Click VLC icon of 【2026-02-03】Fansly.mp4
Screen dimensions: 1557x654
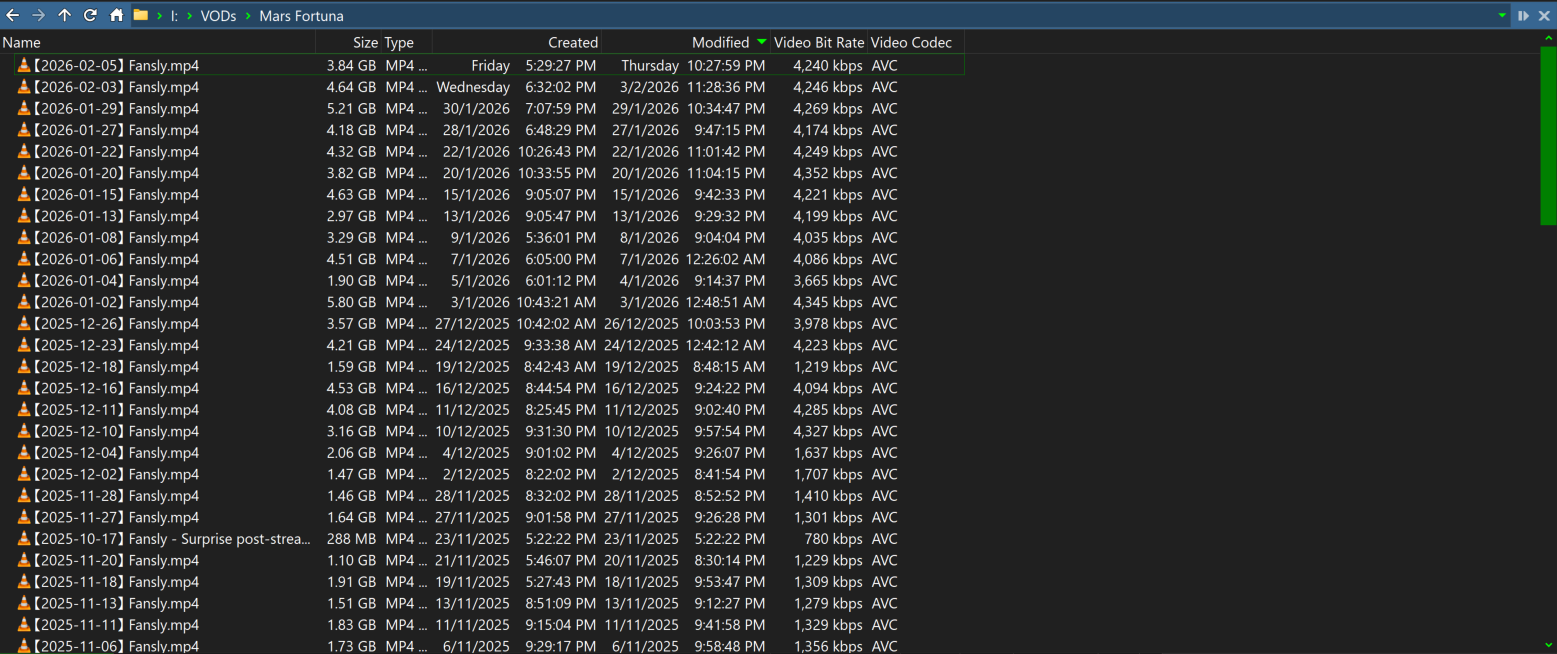tap(24, 87)
